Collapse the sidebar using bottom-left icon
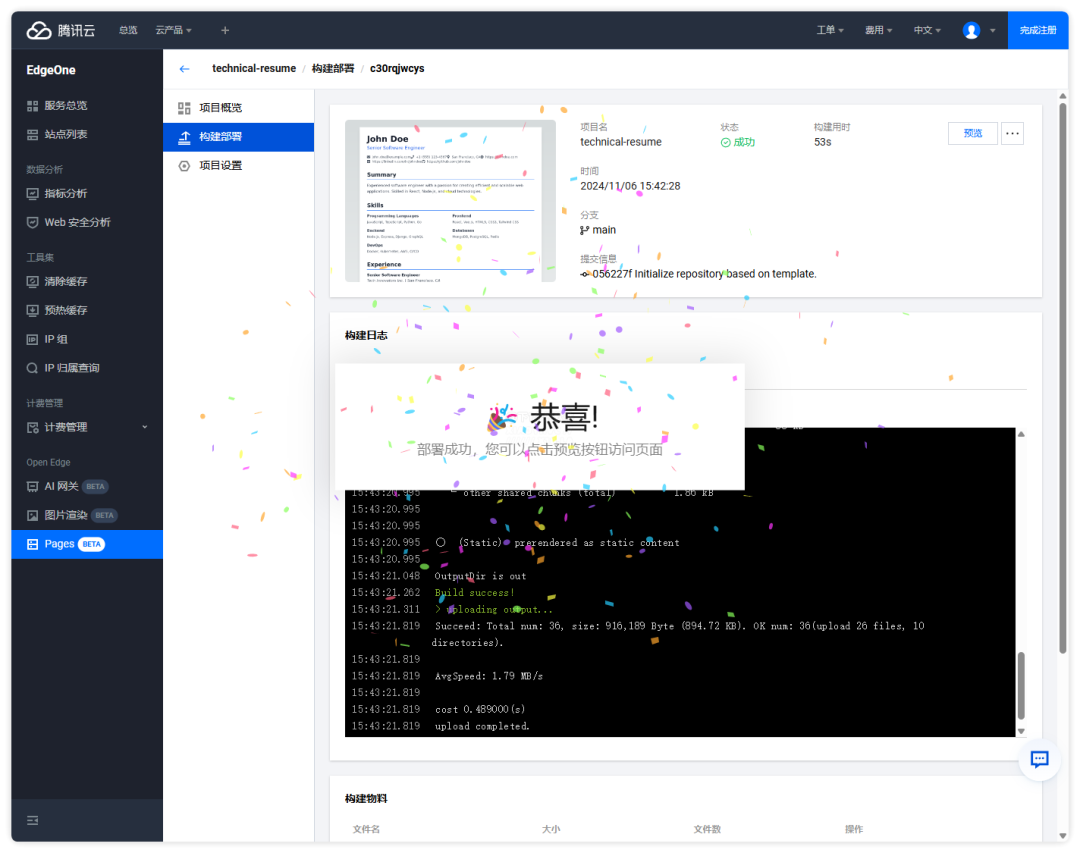Viewport: 1080px width, 853px height. pos(32,820)
